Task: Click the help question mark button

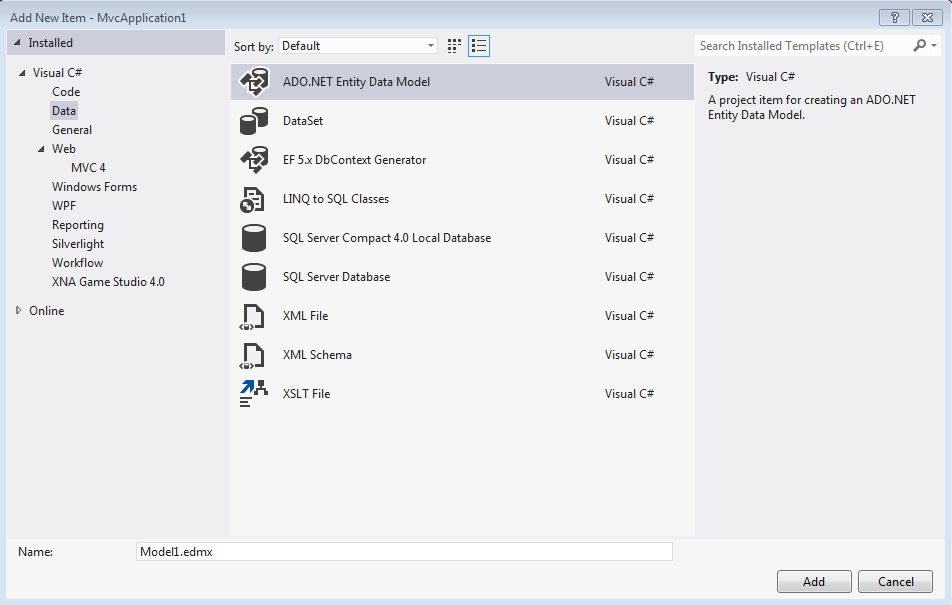Action: 893,17
